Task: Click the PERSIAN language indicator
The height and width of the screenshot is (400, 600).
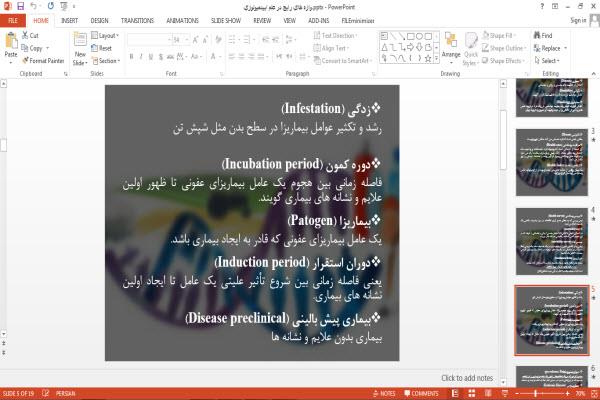Action: click(x=65, y=393)
